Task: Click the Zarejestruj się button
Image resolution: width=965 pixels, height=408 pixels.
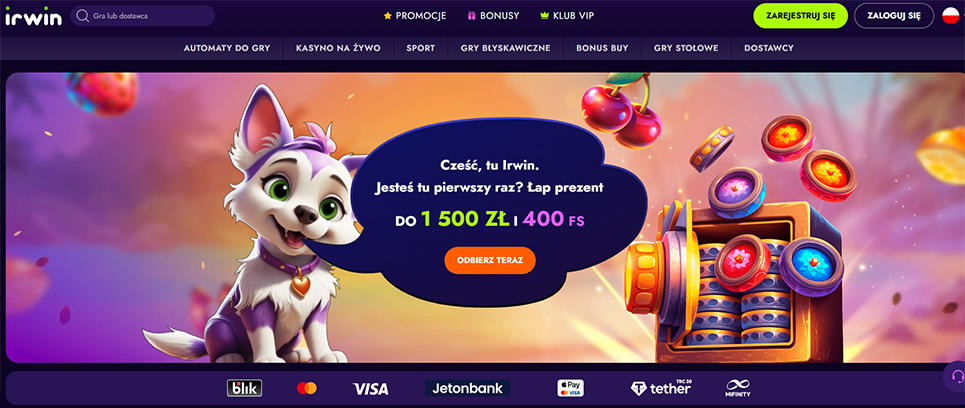Action: coord(801,16)
